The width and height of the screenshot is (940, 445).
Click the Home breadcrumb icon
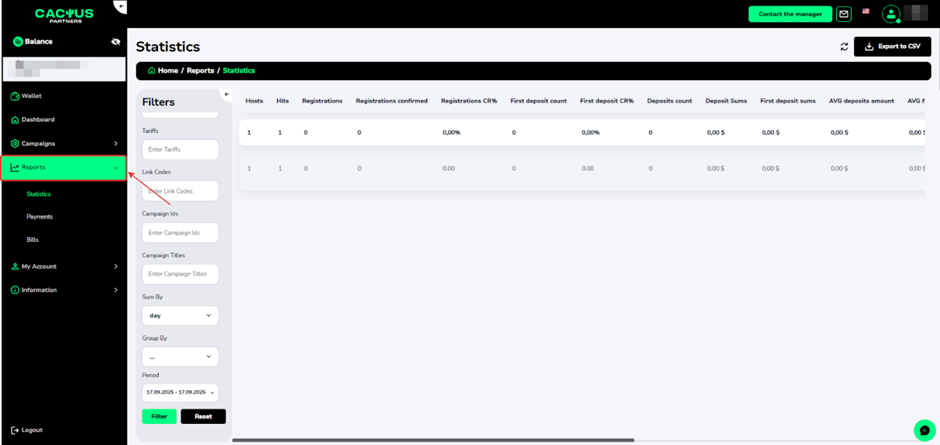[x=151, y=71]
